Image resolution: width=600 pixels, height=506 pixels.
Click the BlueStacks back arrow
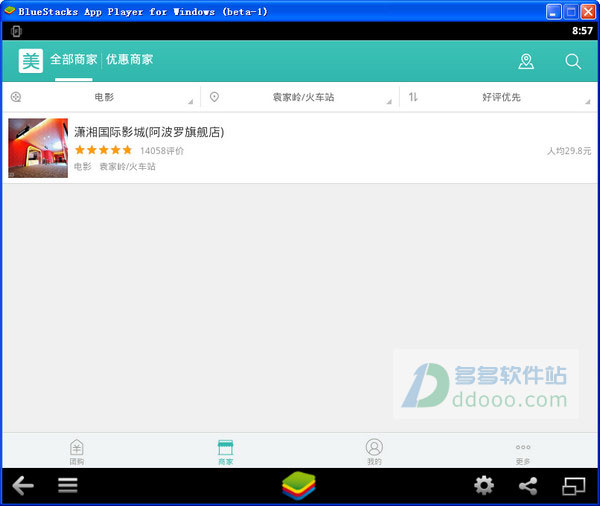pos(23,486)
